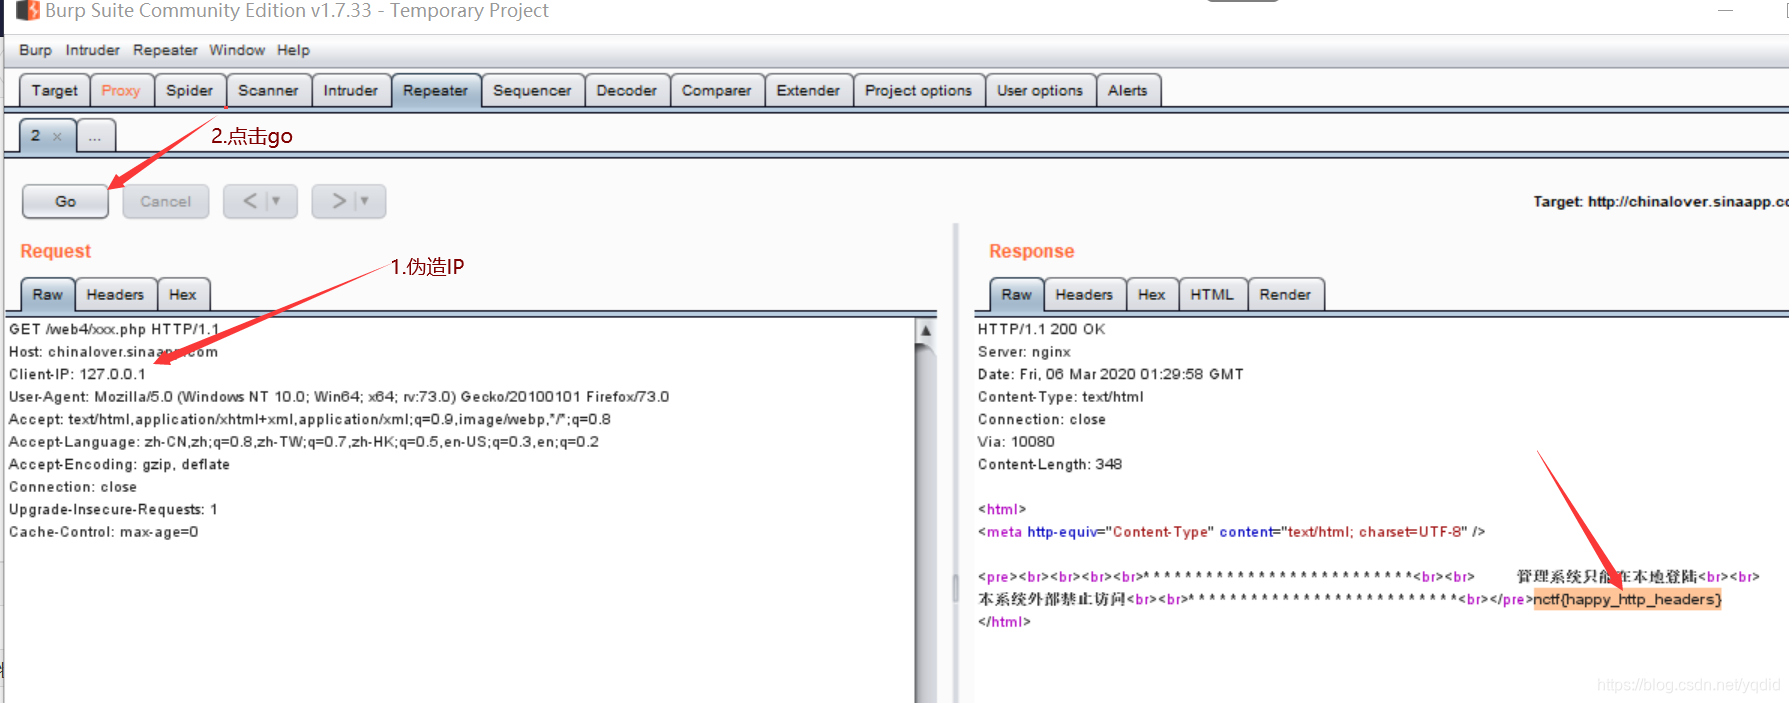Open the Alerts tab

click(1128, 90)
